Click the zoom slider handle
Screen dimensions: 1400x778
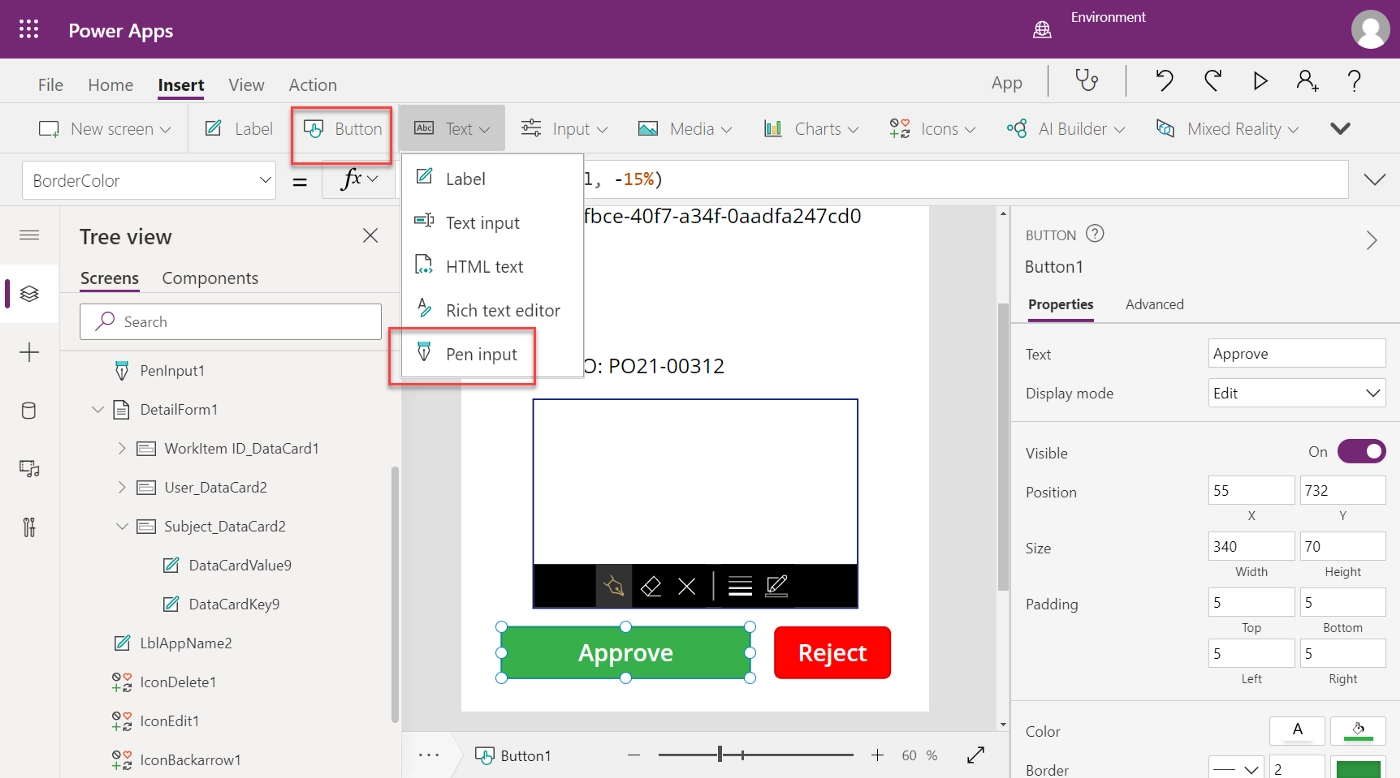[720, 755]
